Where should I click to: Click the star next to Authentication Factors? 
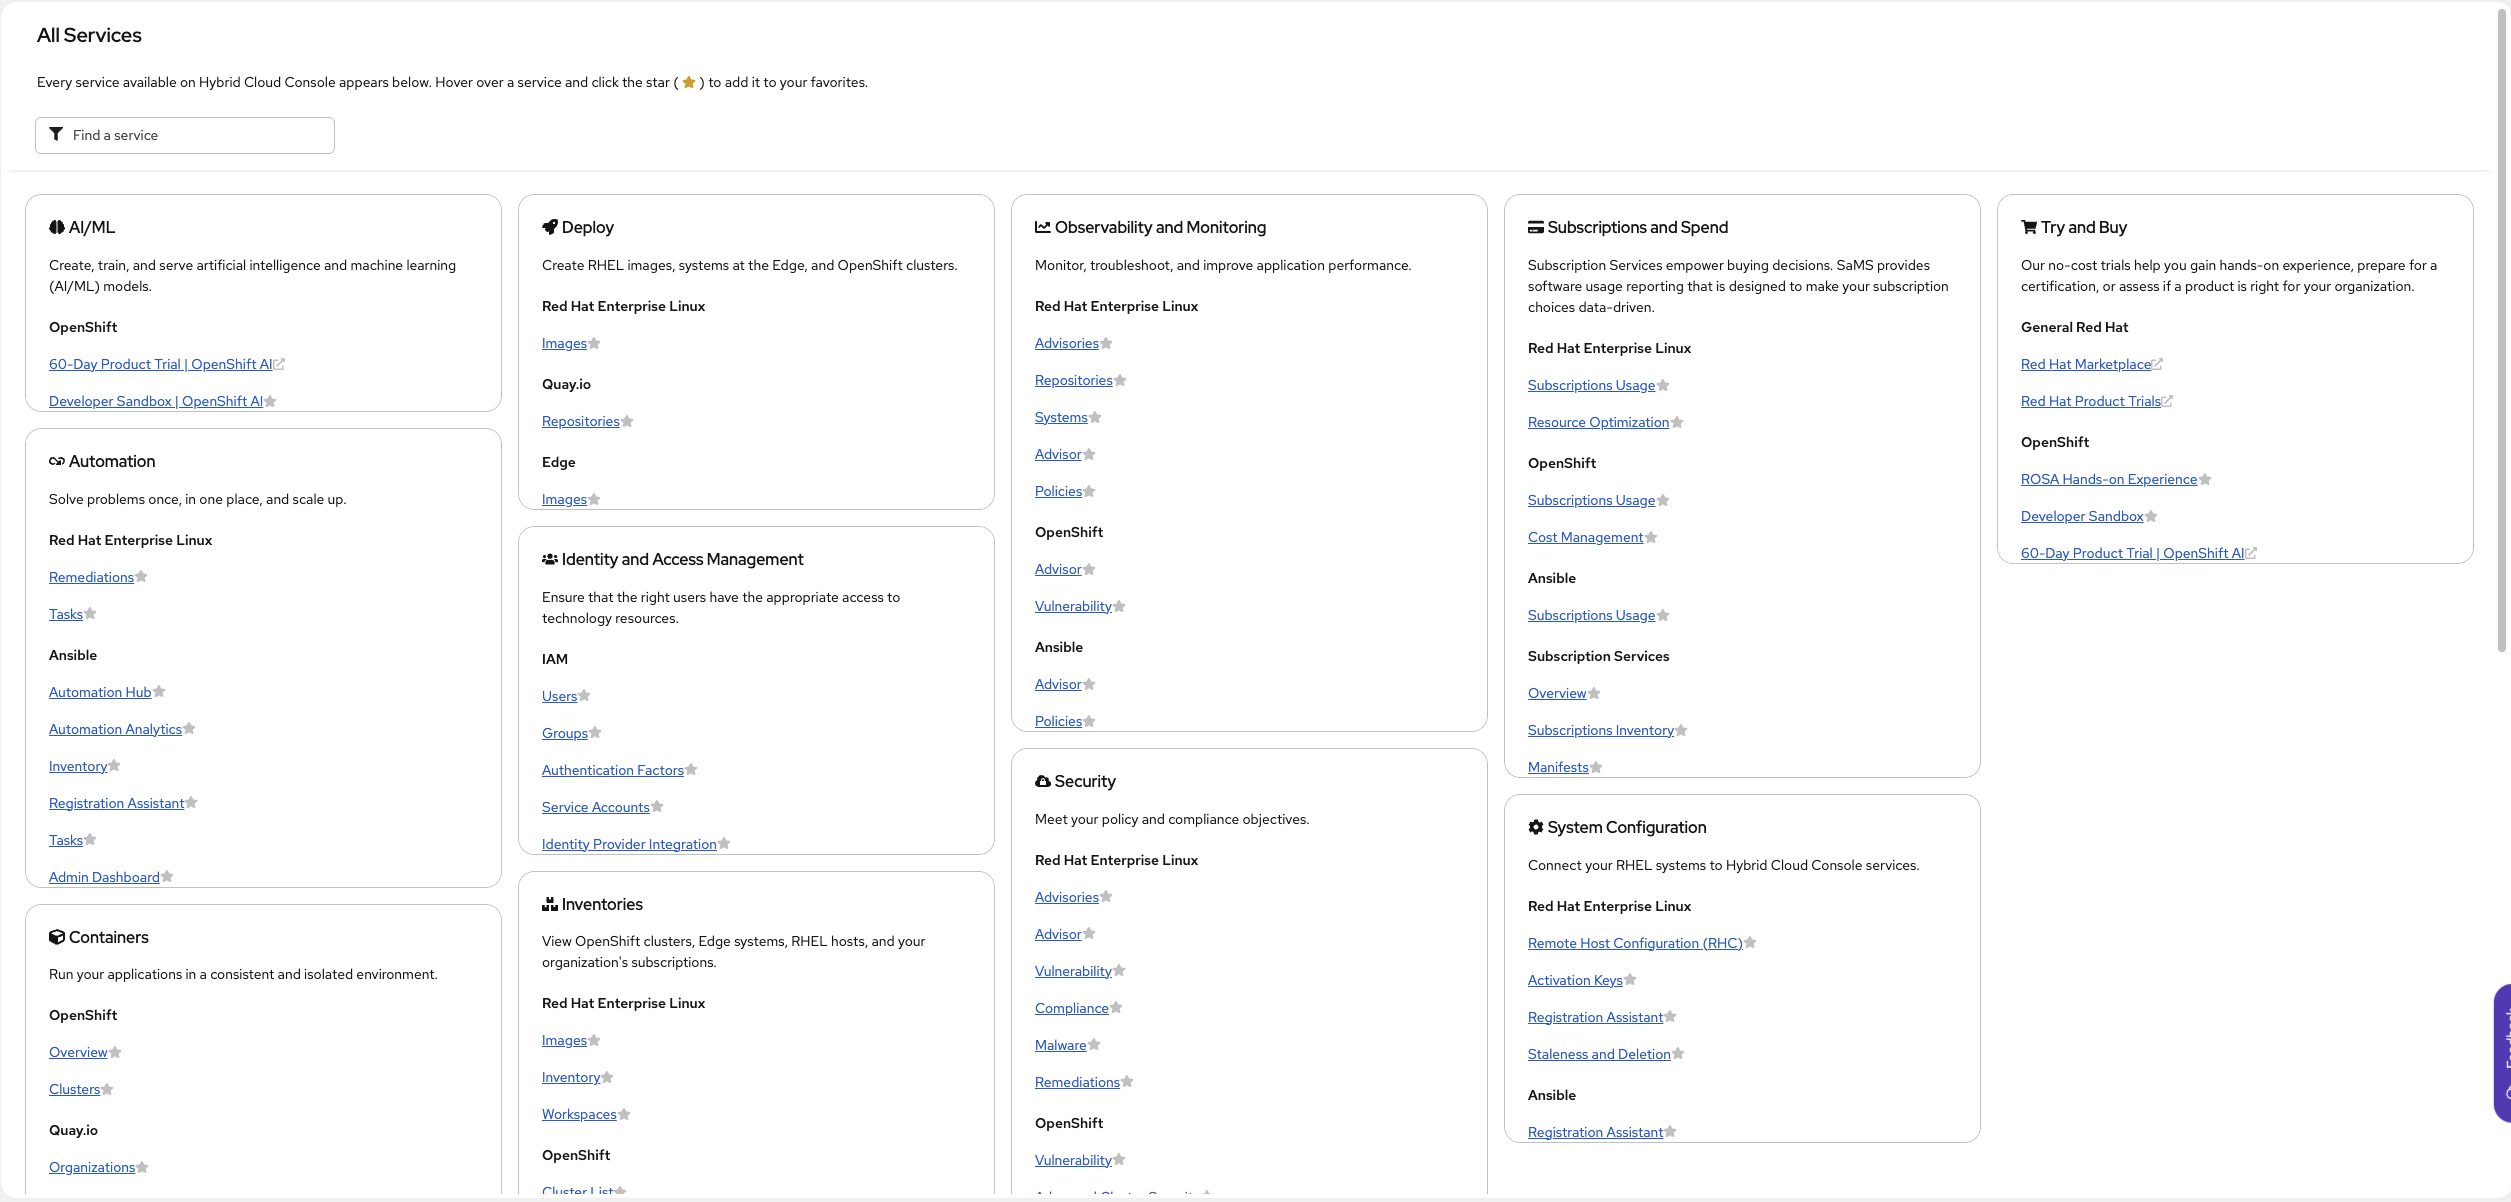[x=692, y=770]
